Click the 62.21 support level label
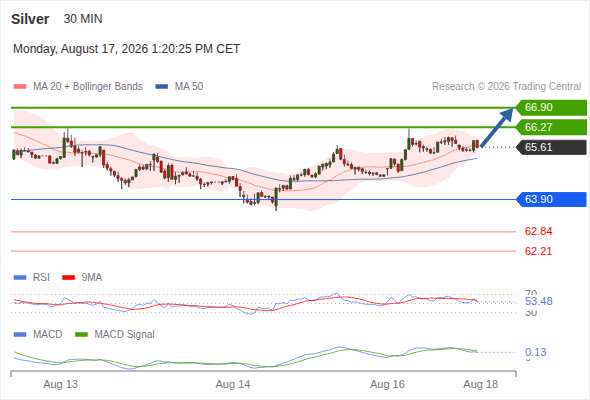Screen dimensions: 590x400 click(x=538, y=251)
